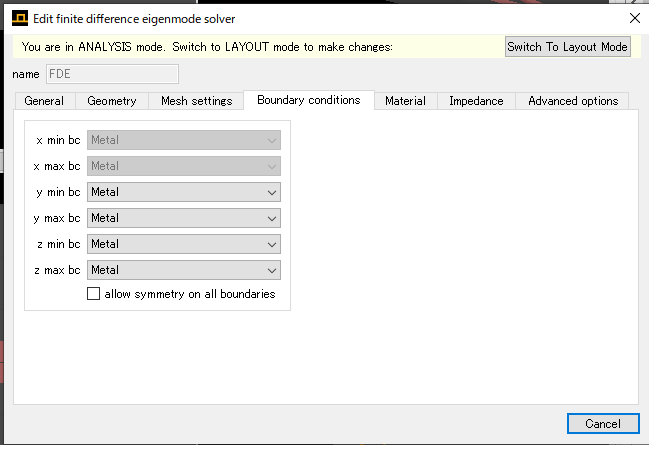Expand the y max bc dropdown

point(183,218)
